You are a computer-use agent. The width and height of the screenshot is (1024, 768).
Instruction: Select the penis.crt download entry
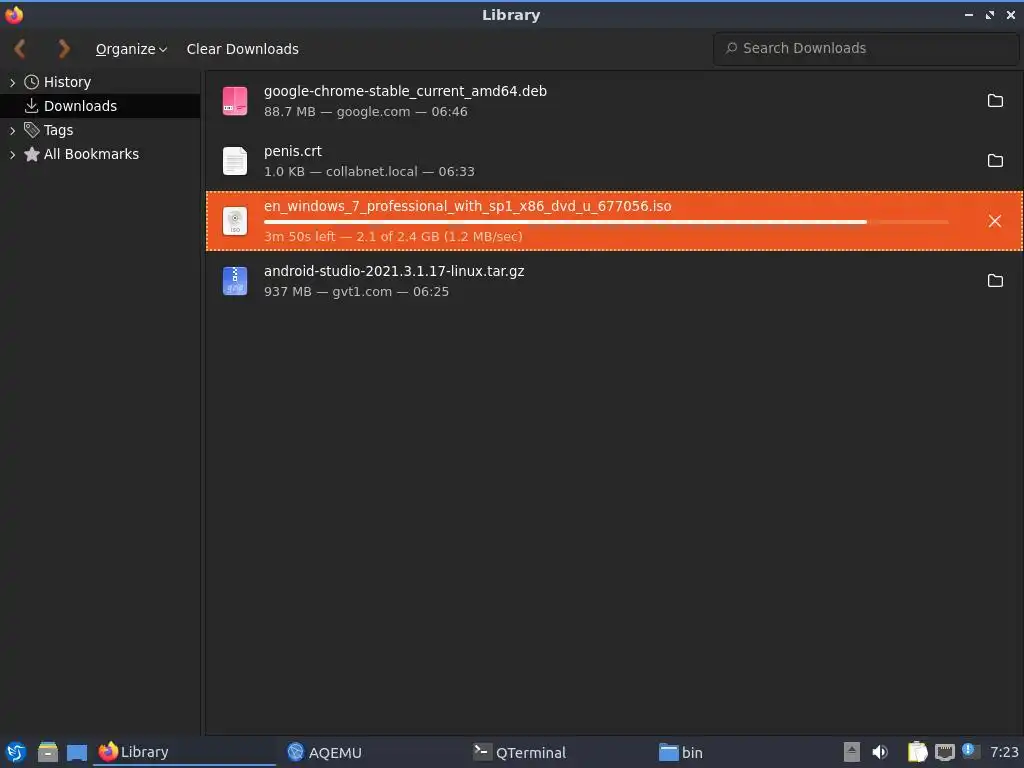614,161
